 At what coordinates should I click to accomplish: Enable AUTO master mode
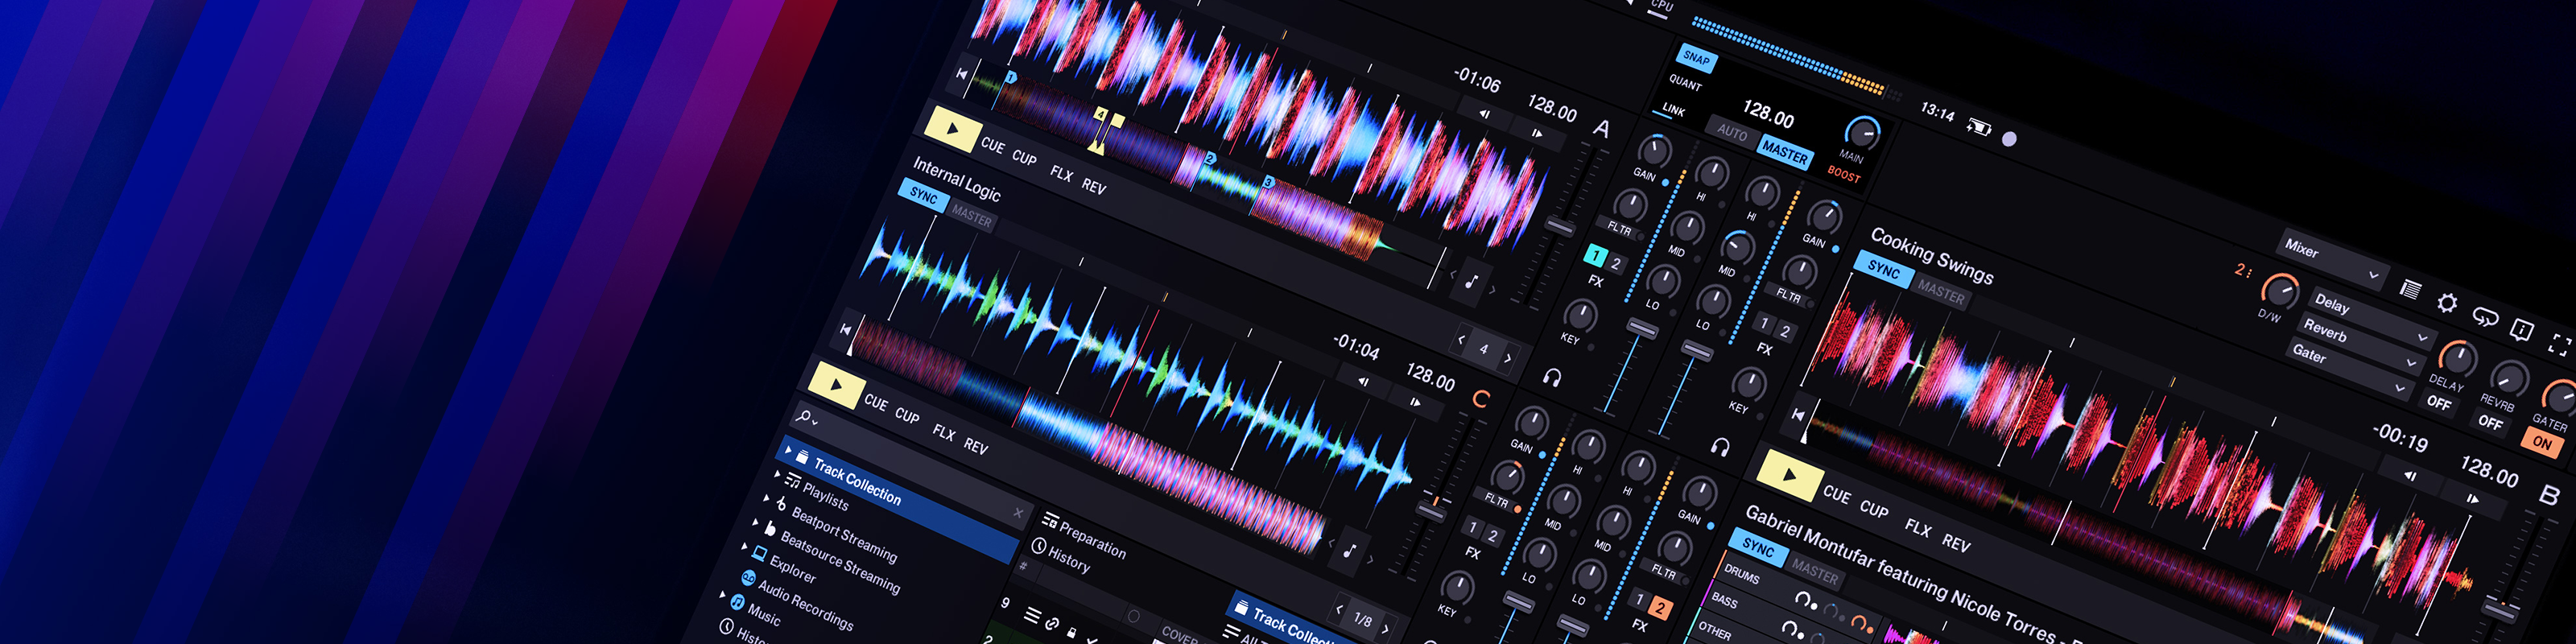1732,132
